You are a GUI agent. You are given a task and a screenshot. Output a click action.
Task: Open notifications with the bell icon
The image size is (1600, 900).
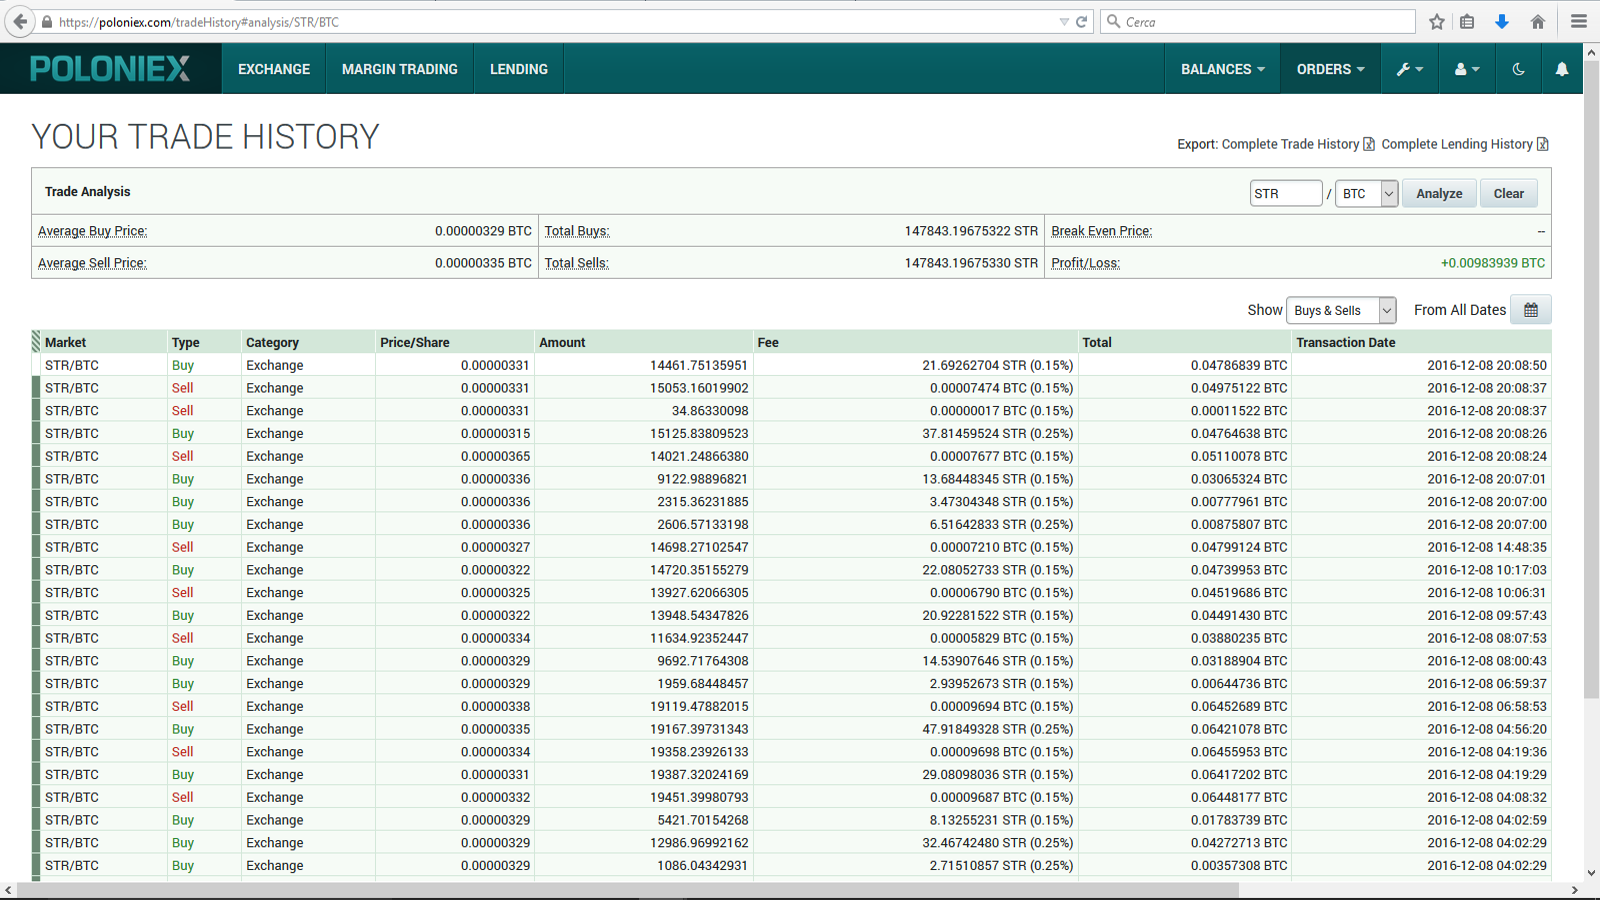[1562, 69]
